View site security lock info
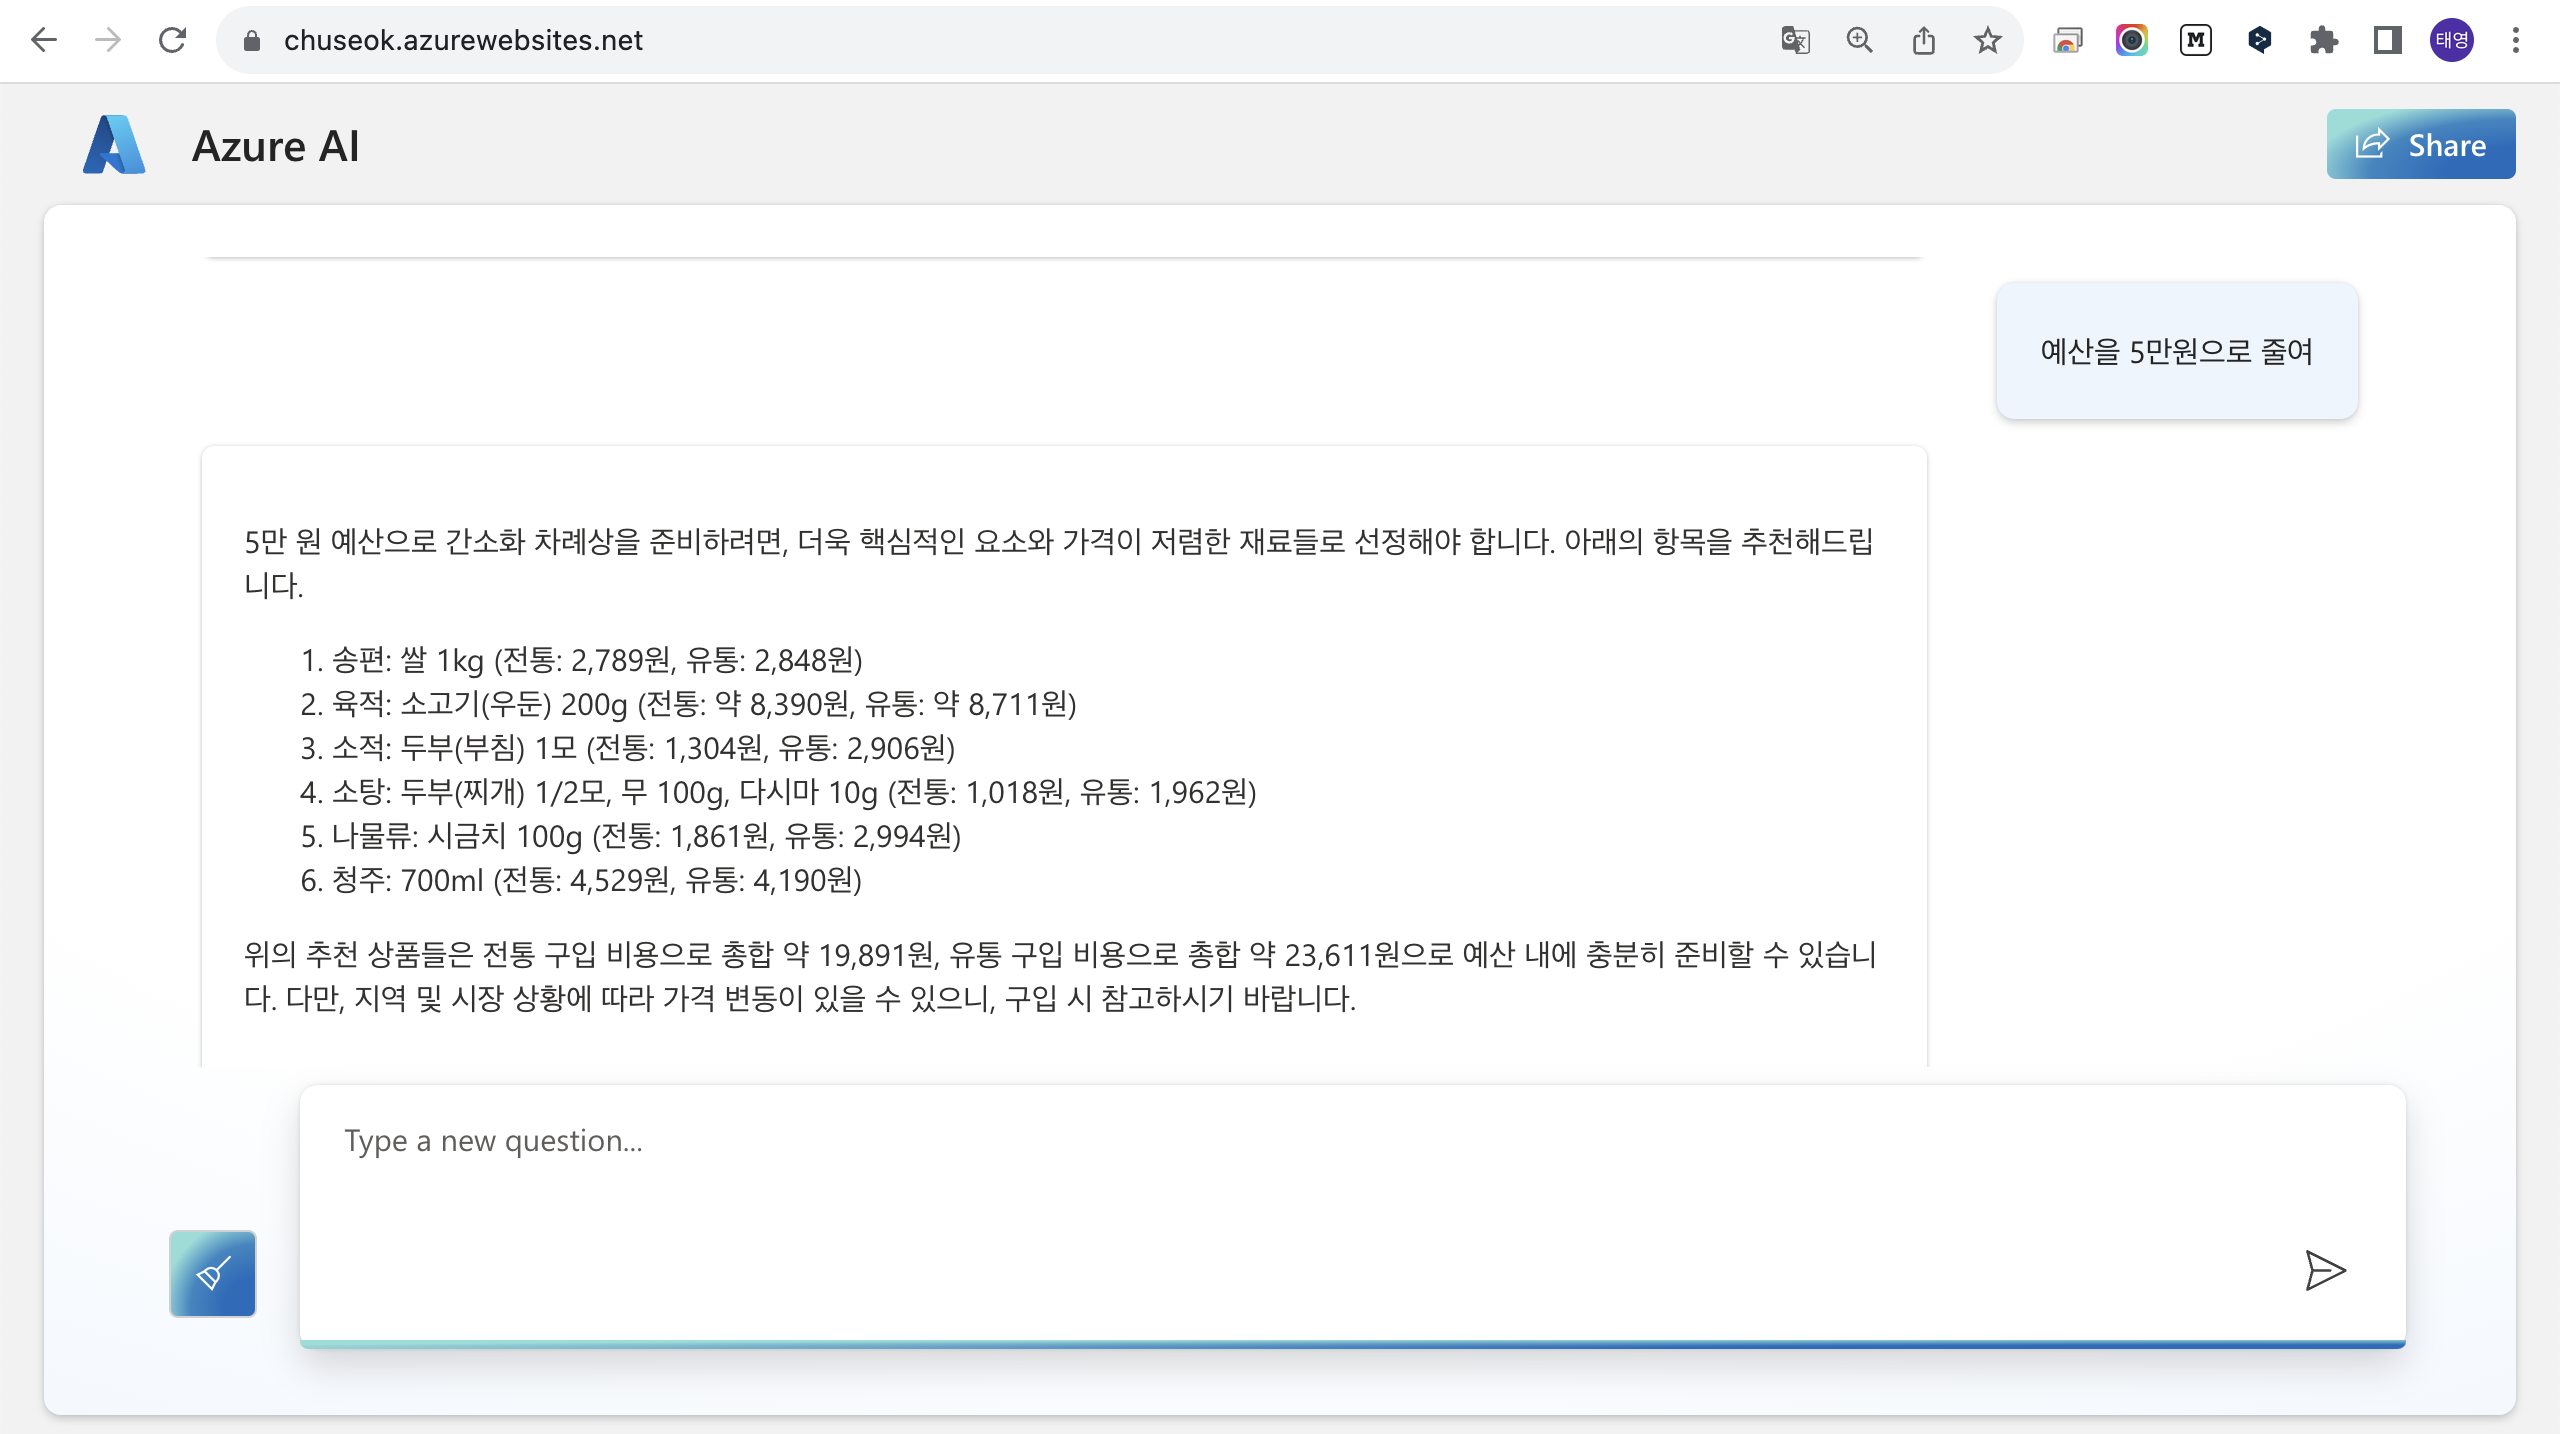Screen dimensions: 2560x1434 pos(252,40)
